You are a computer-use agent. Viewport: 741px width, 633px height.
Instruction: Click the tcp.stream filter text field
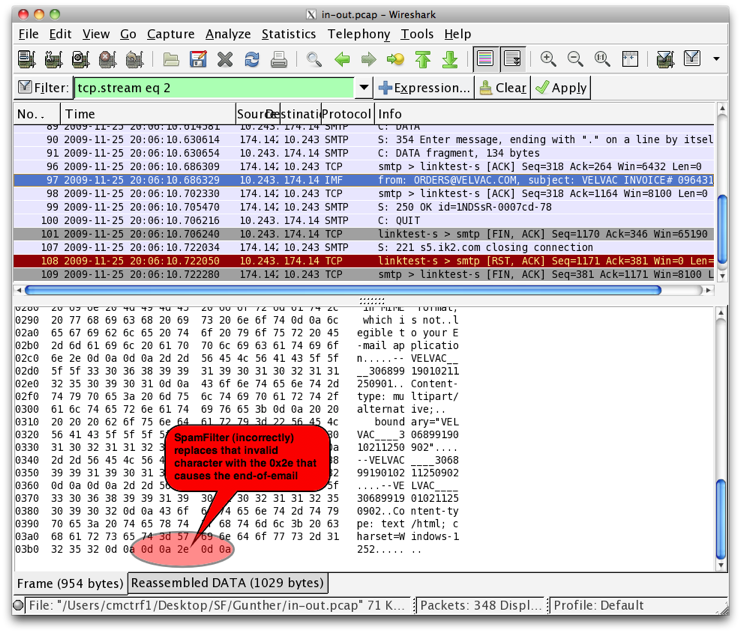(x=212, y=88)
